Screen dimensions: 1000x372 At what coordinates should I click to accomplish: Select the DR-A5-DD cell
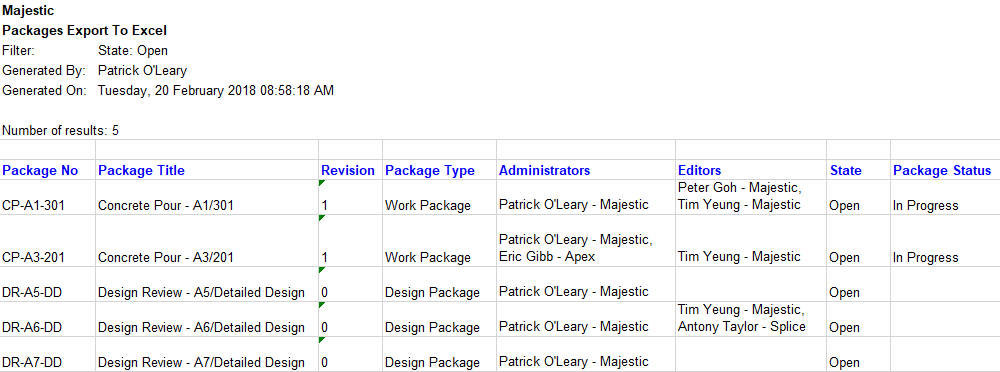coord(47,285)
